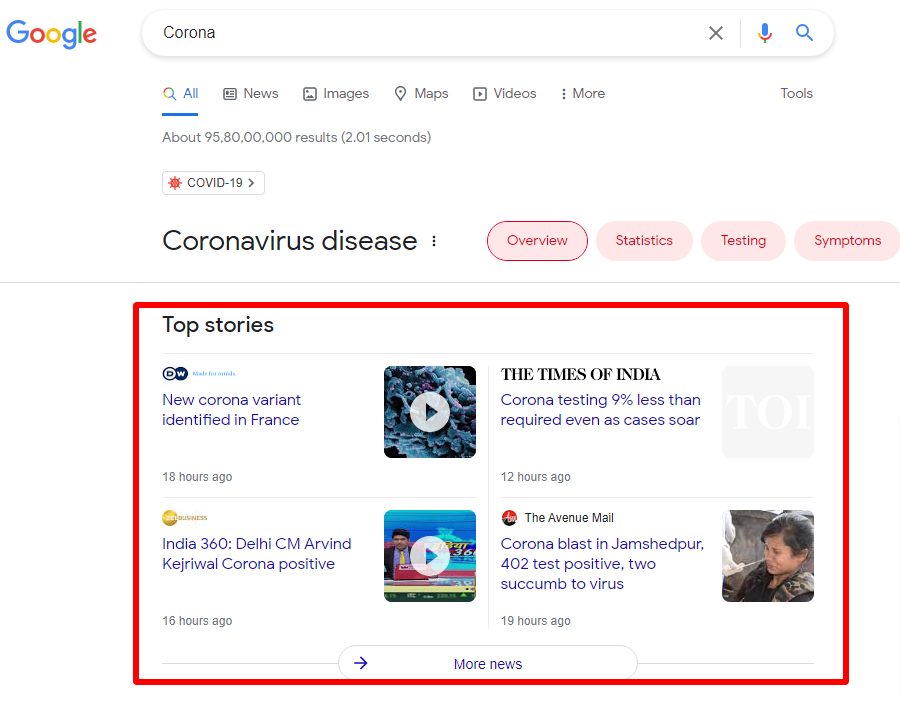Click the Top stories heading
The width and height of the screenshot is (900, 716).
point(218,325)
